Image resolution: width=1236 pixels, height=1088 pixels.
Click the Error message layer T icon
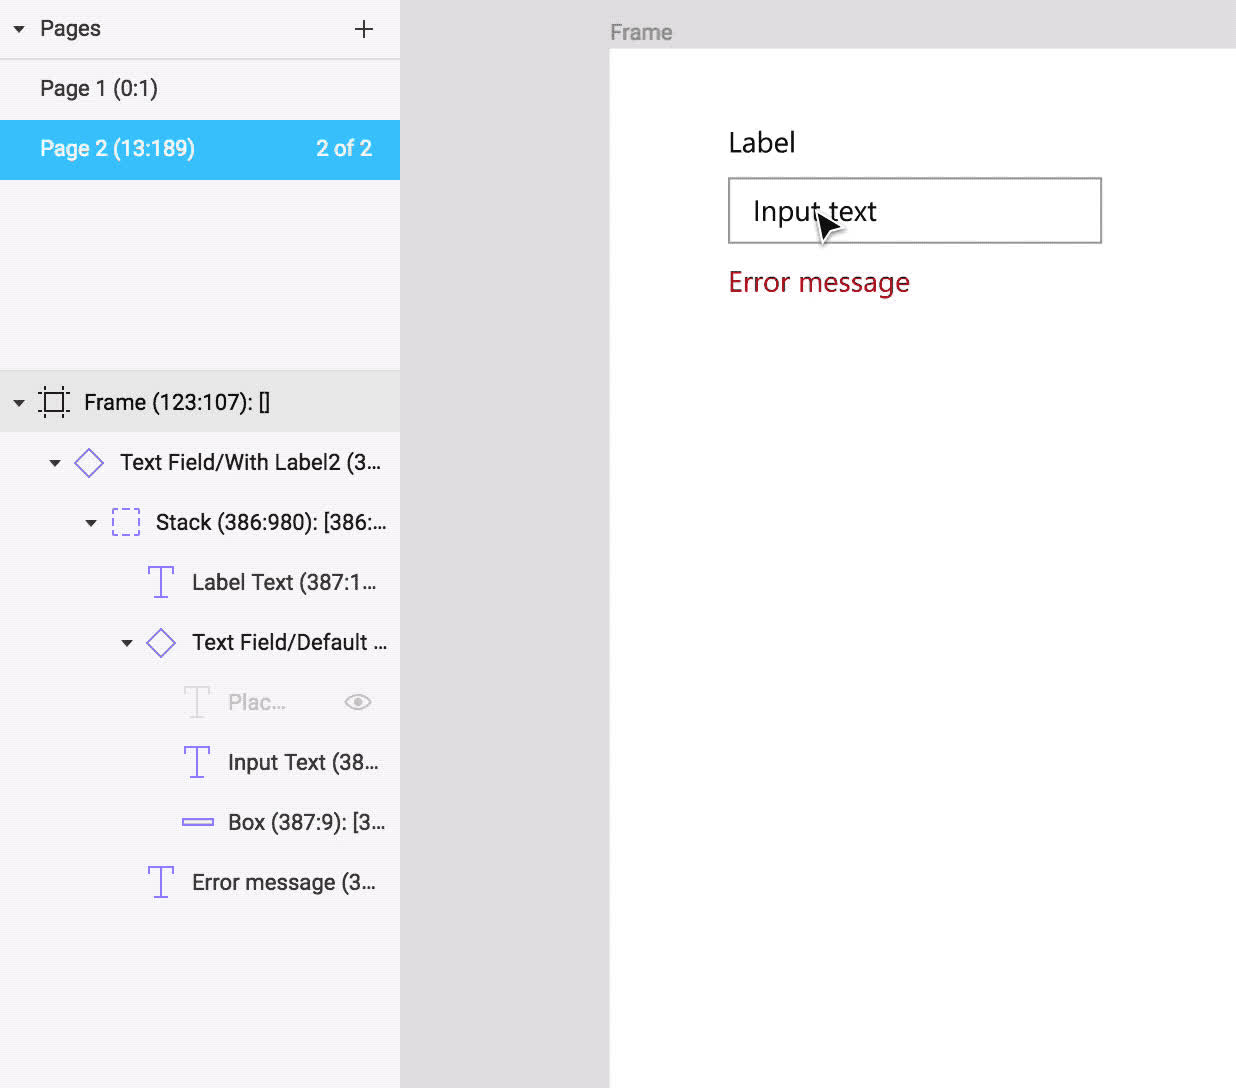[x=161, y=882]
